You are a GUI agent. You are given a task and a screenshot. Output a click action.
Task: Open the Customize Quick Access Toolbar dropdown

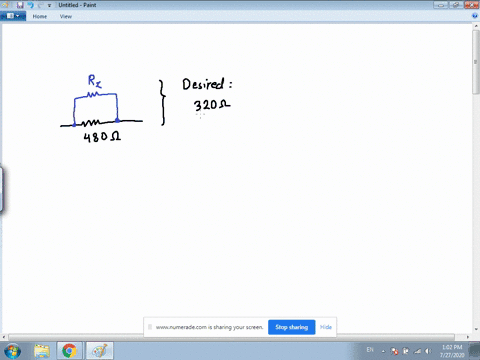click(49, 5)
